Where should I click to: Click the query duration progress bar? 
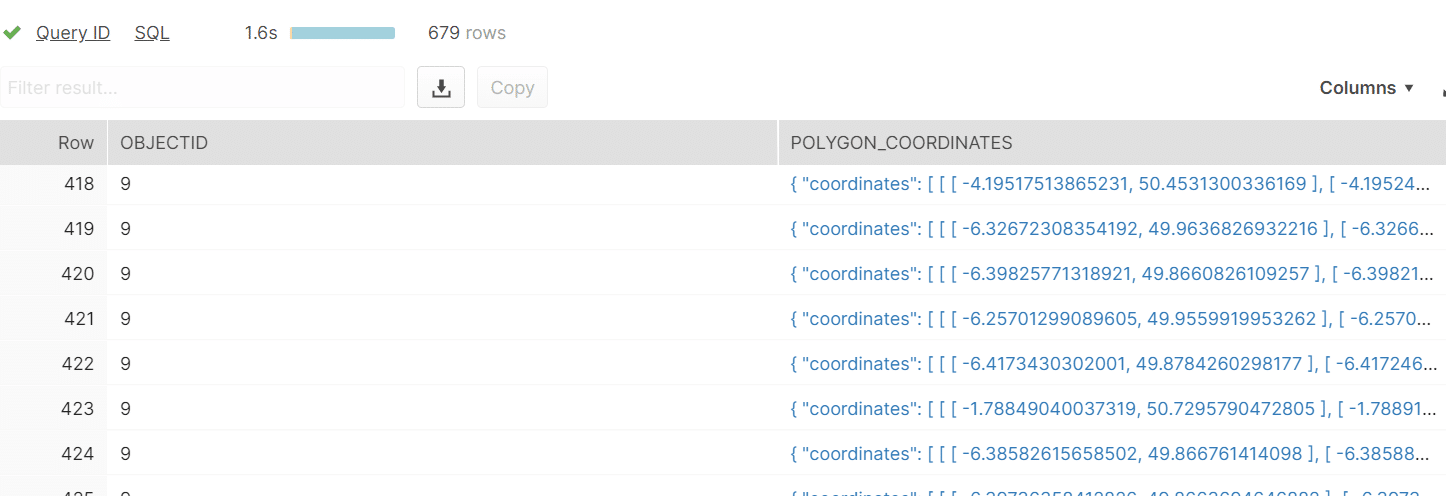click(x=342, y=33)
